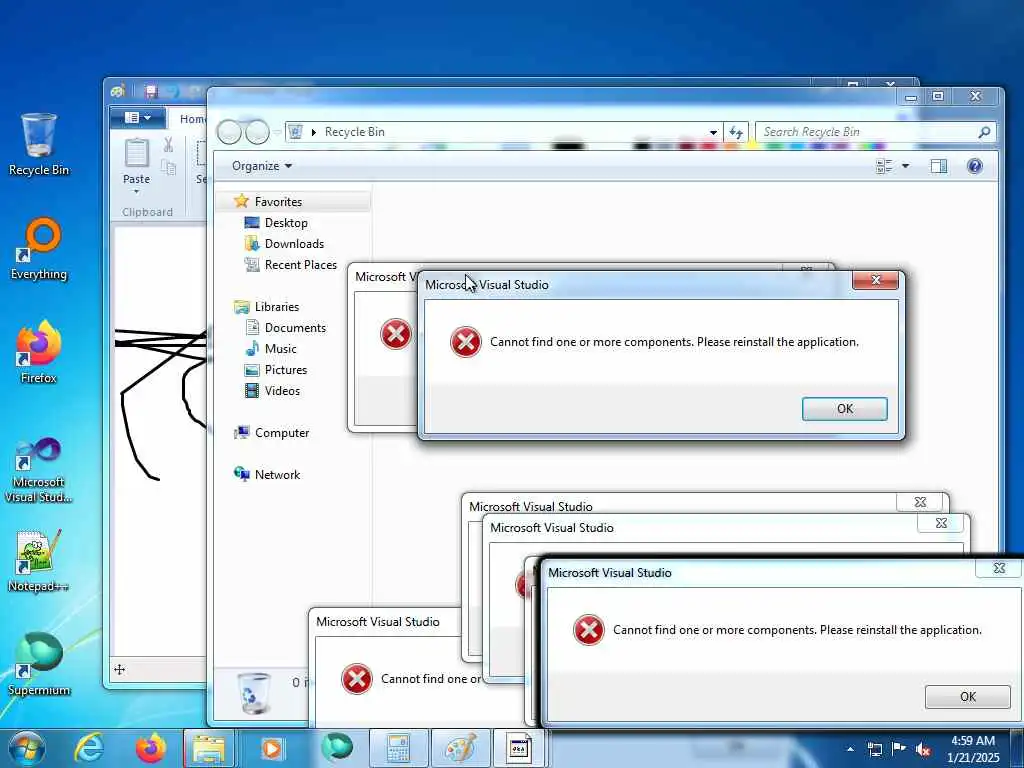The height and width of the screenshot is (768, 1024).
Task: Change your view using the view icon
Action: 884,167
